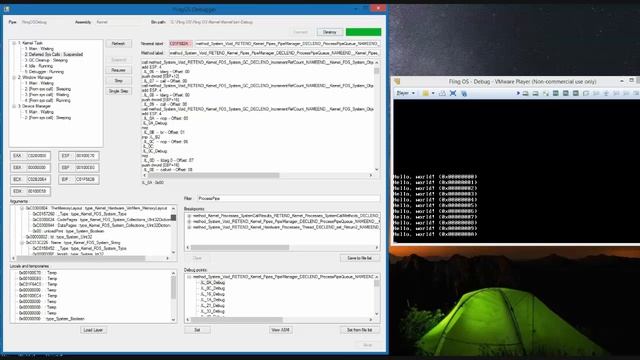640x360 pixels.
Task: Click the assembly listing horizontal scrollbar
Action: (258, 176)
